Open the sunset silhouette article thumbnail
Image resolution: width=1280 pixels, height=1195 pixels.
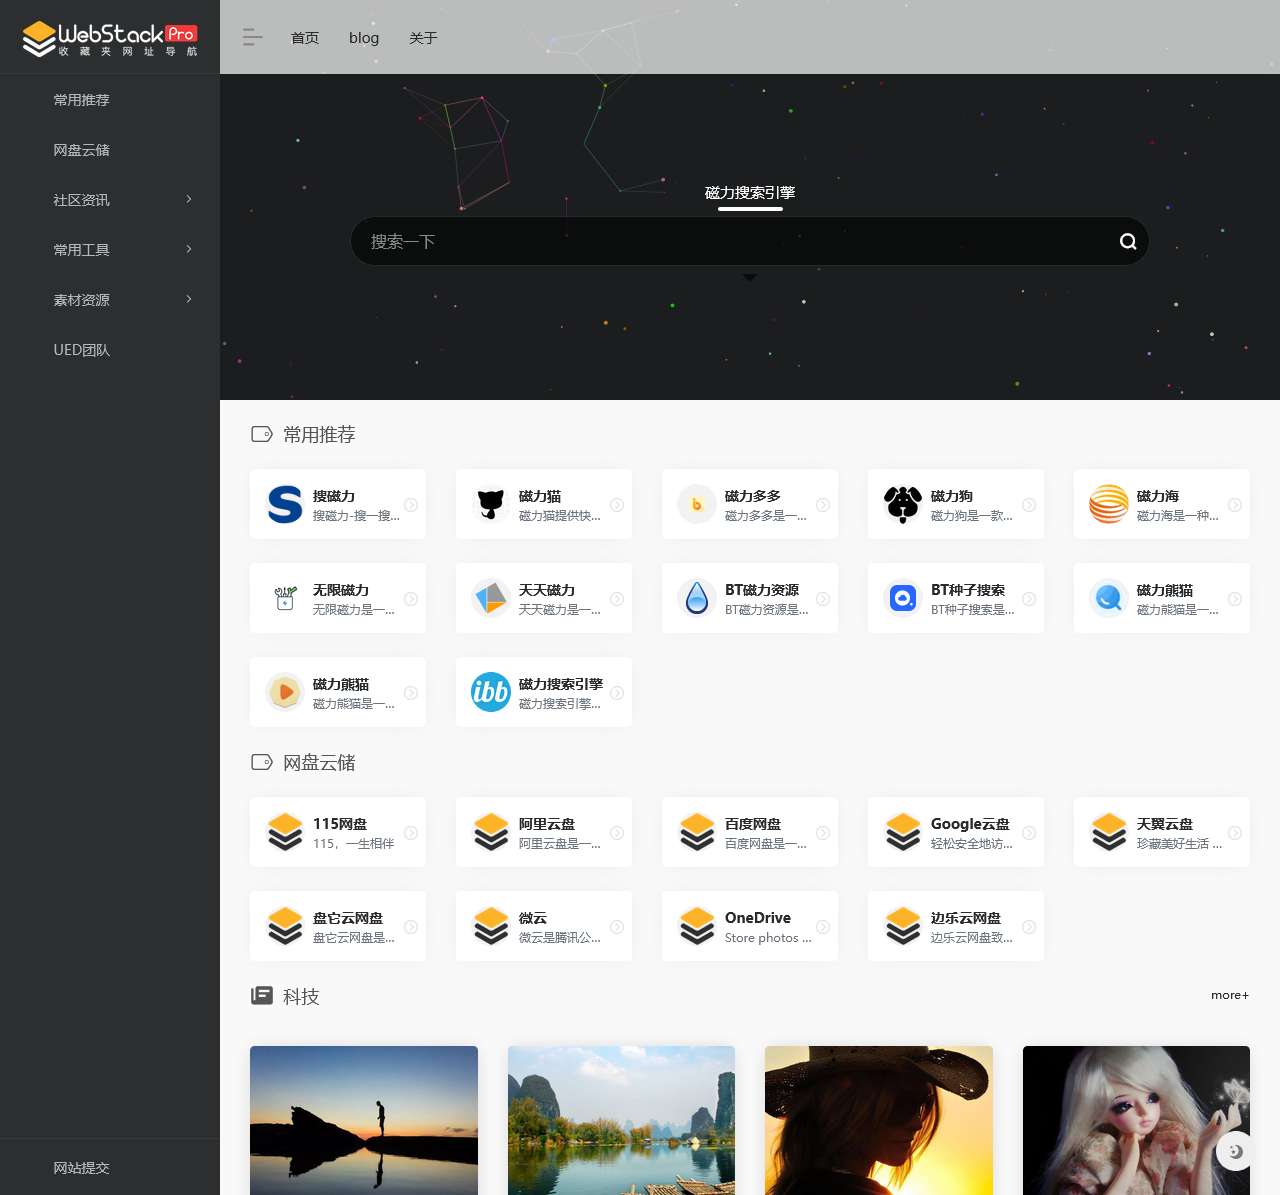point(364,1120)
